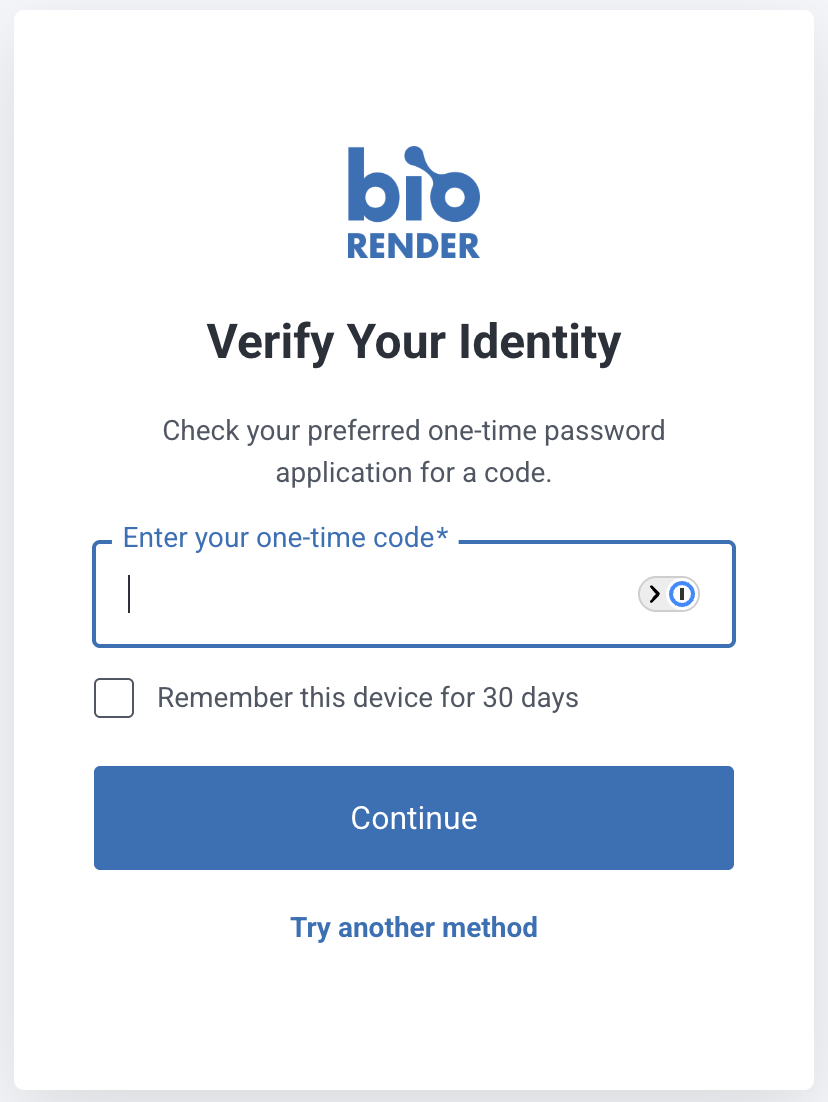
Task: Choose a different verification method
Action: coord(413,927)
